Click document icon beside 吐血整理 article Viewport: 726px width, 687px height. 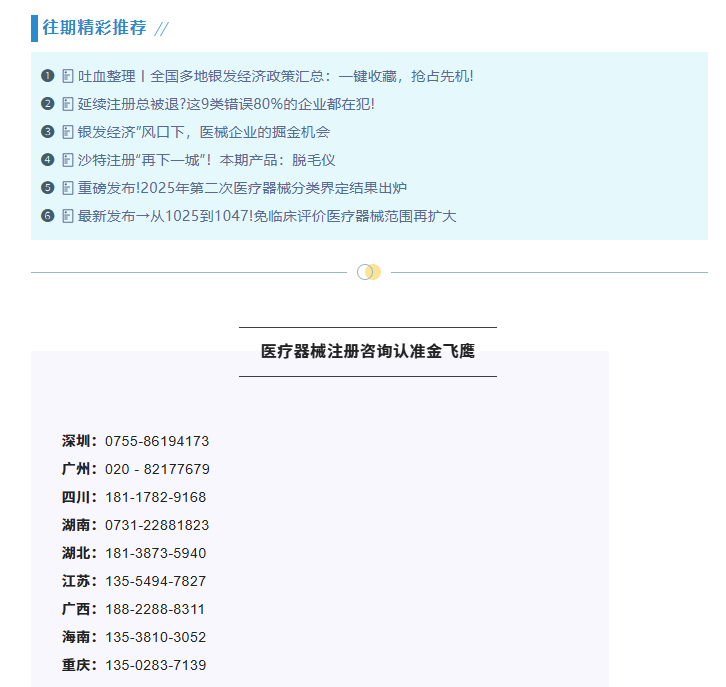[x=68, y=76]
